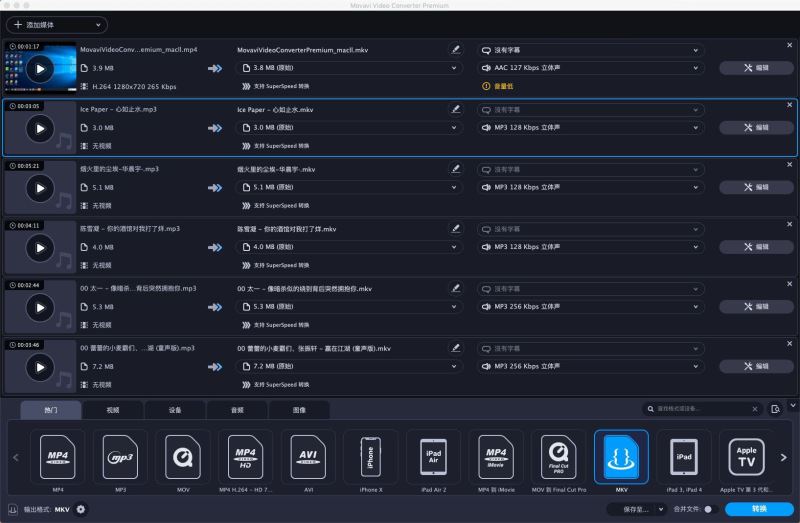Viewport: 800px width, 523px height.
Task: Select the Apple TV preset icon
Action: point(746,457)
